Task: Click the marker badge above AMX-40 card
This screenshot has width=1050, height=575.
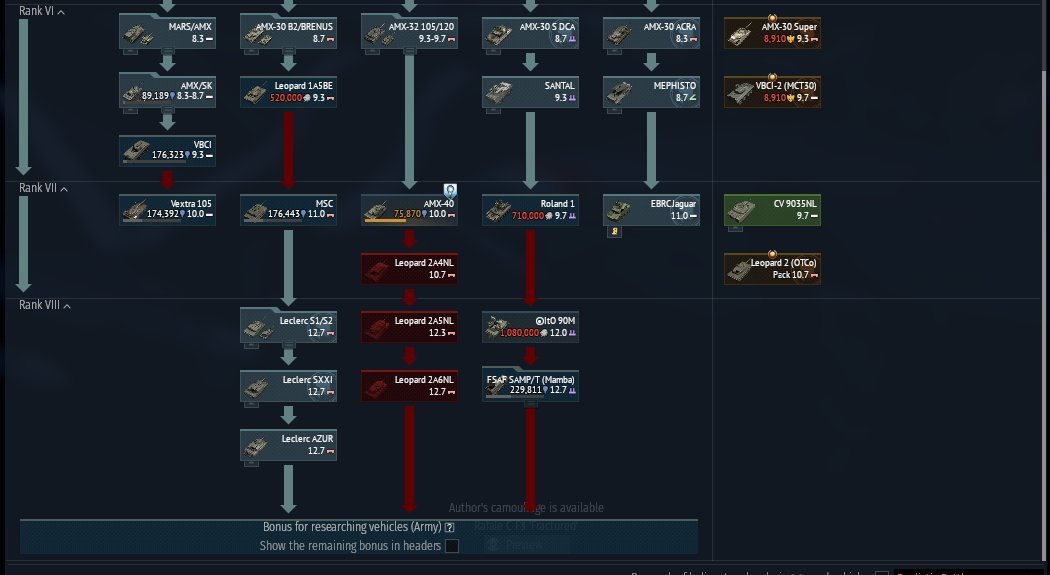Action: [x=450, y=191]
